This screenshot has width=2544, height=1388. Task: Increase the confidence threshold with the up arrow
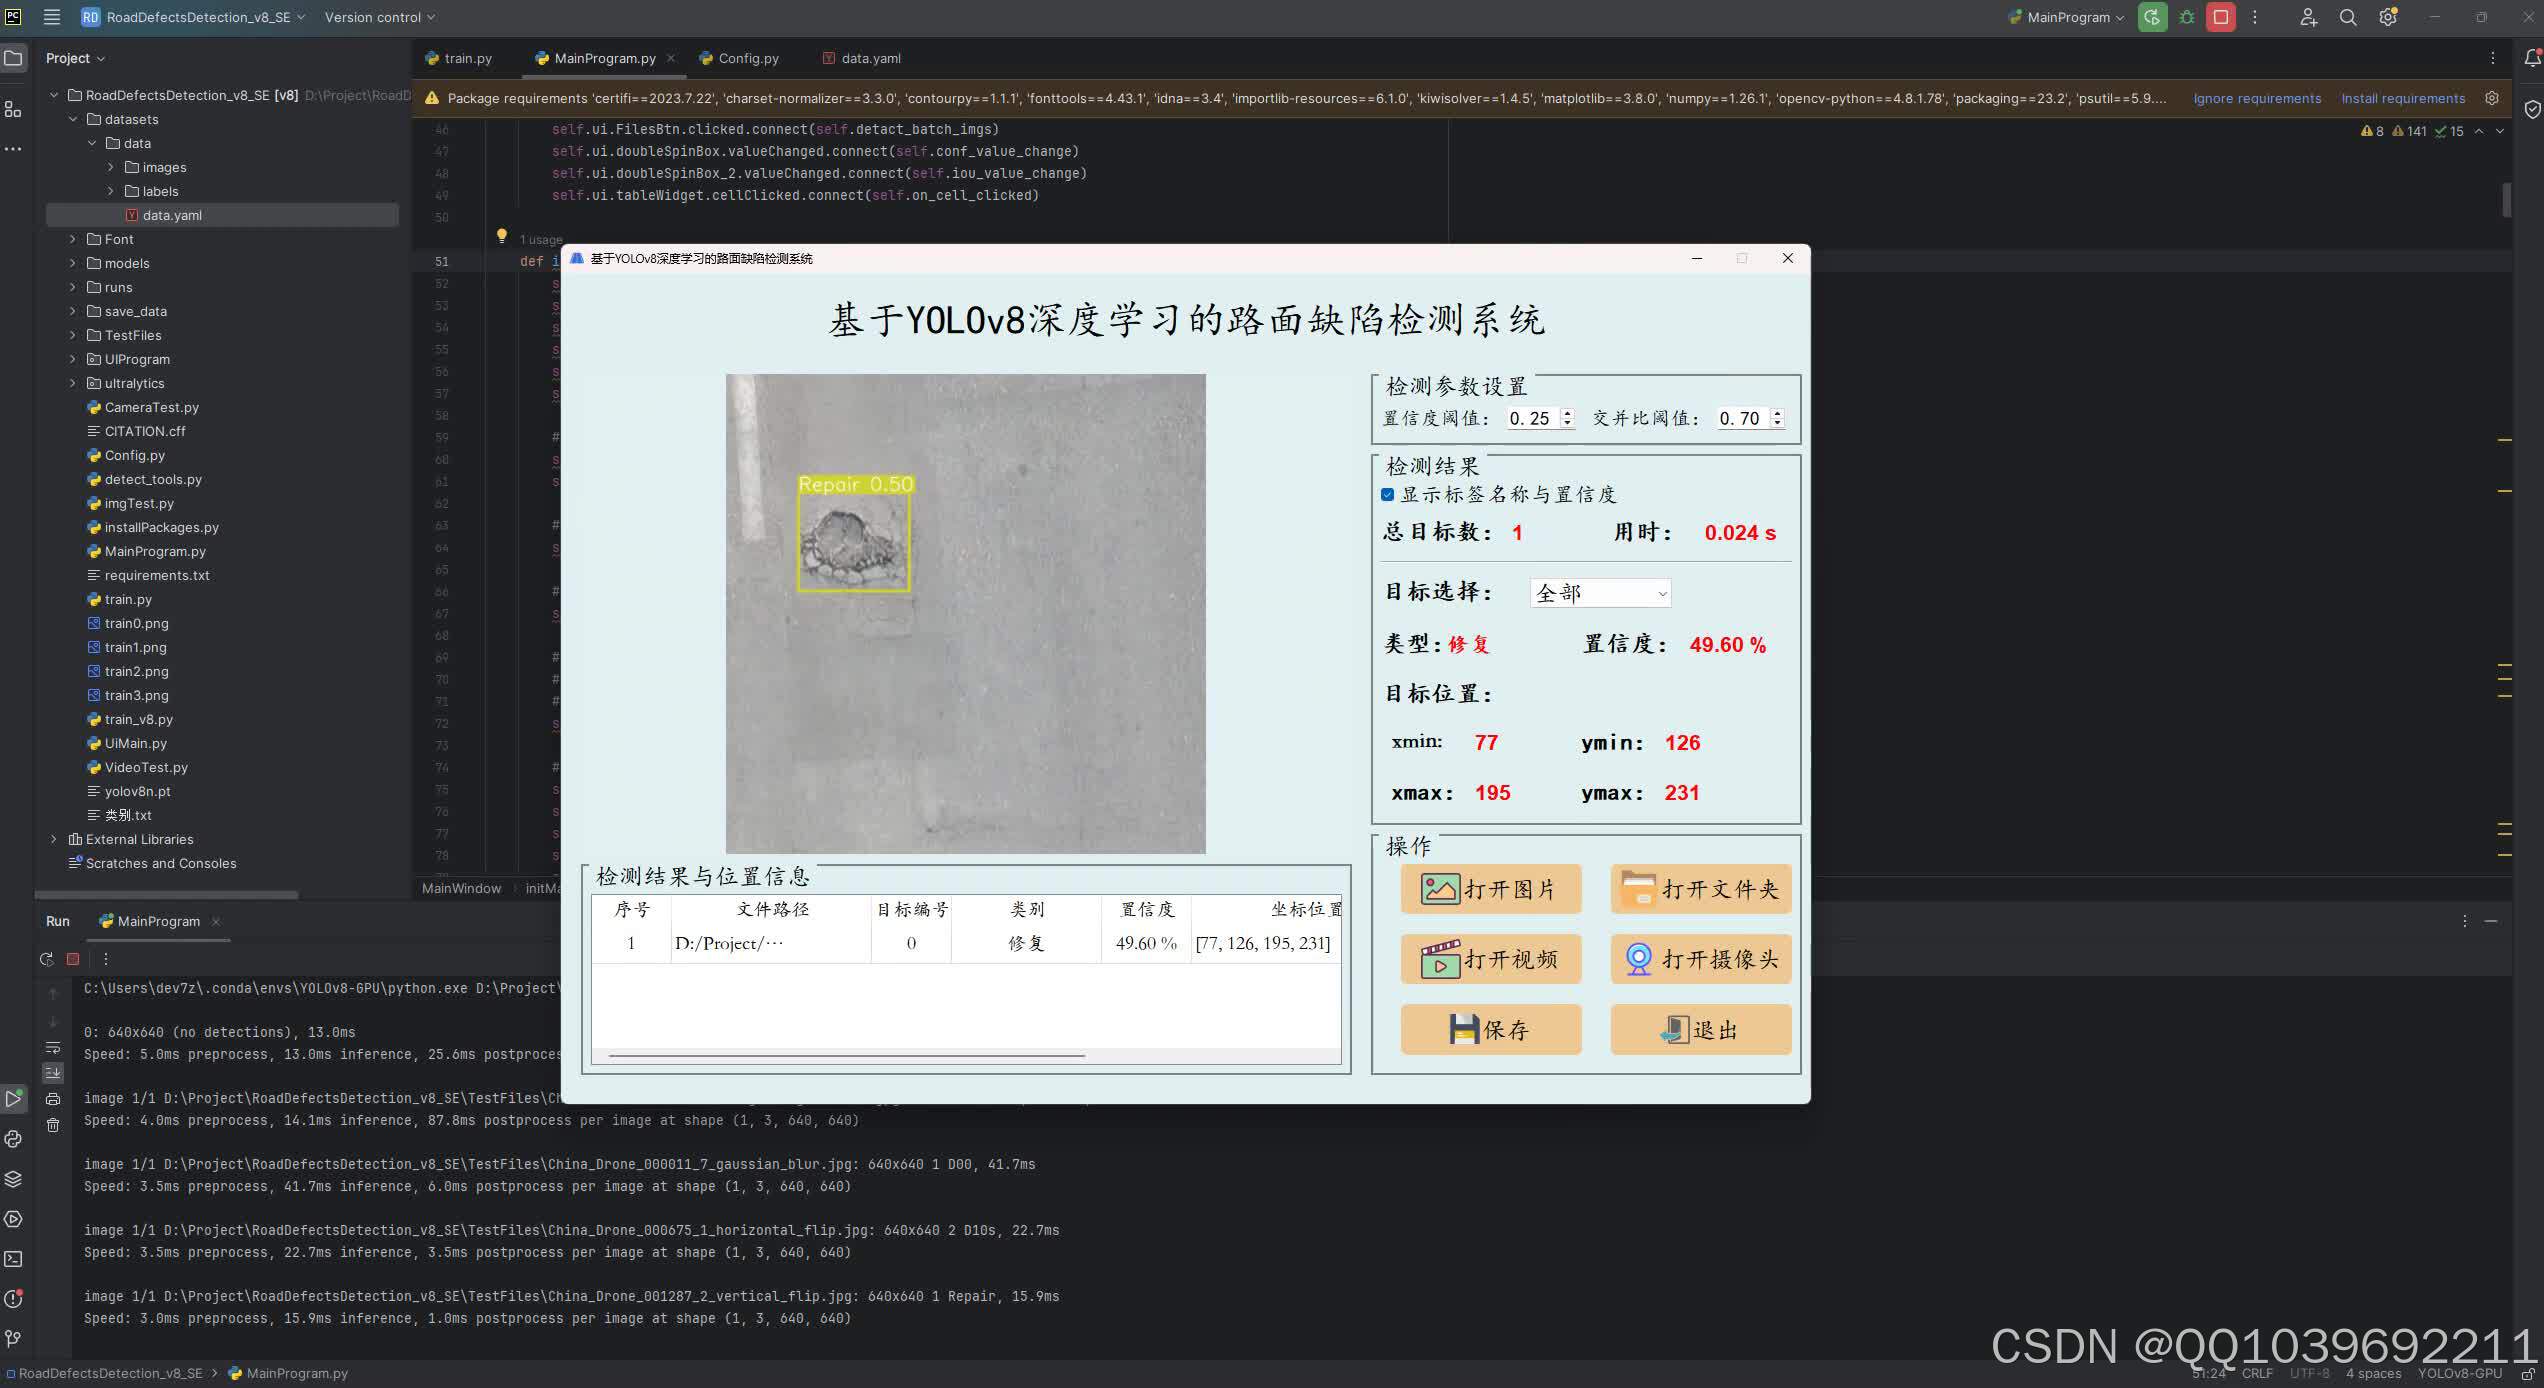click(x=1567, y=413)
